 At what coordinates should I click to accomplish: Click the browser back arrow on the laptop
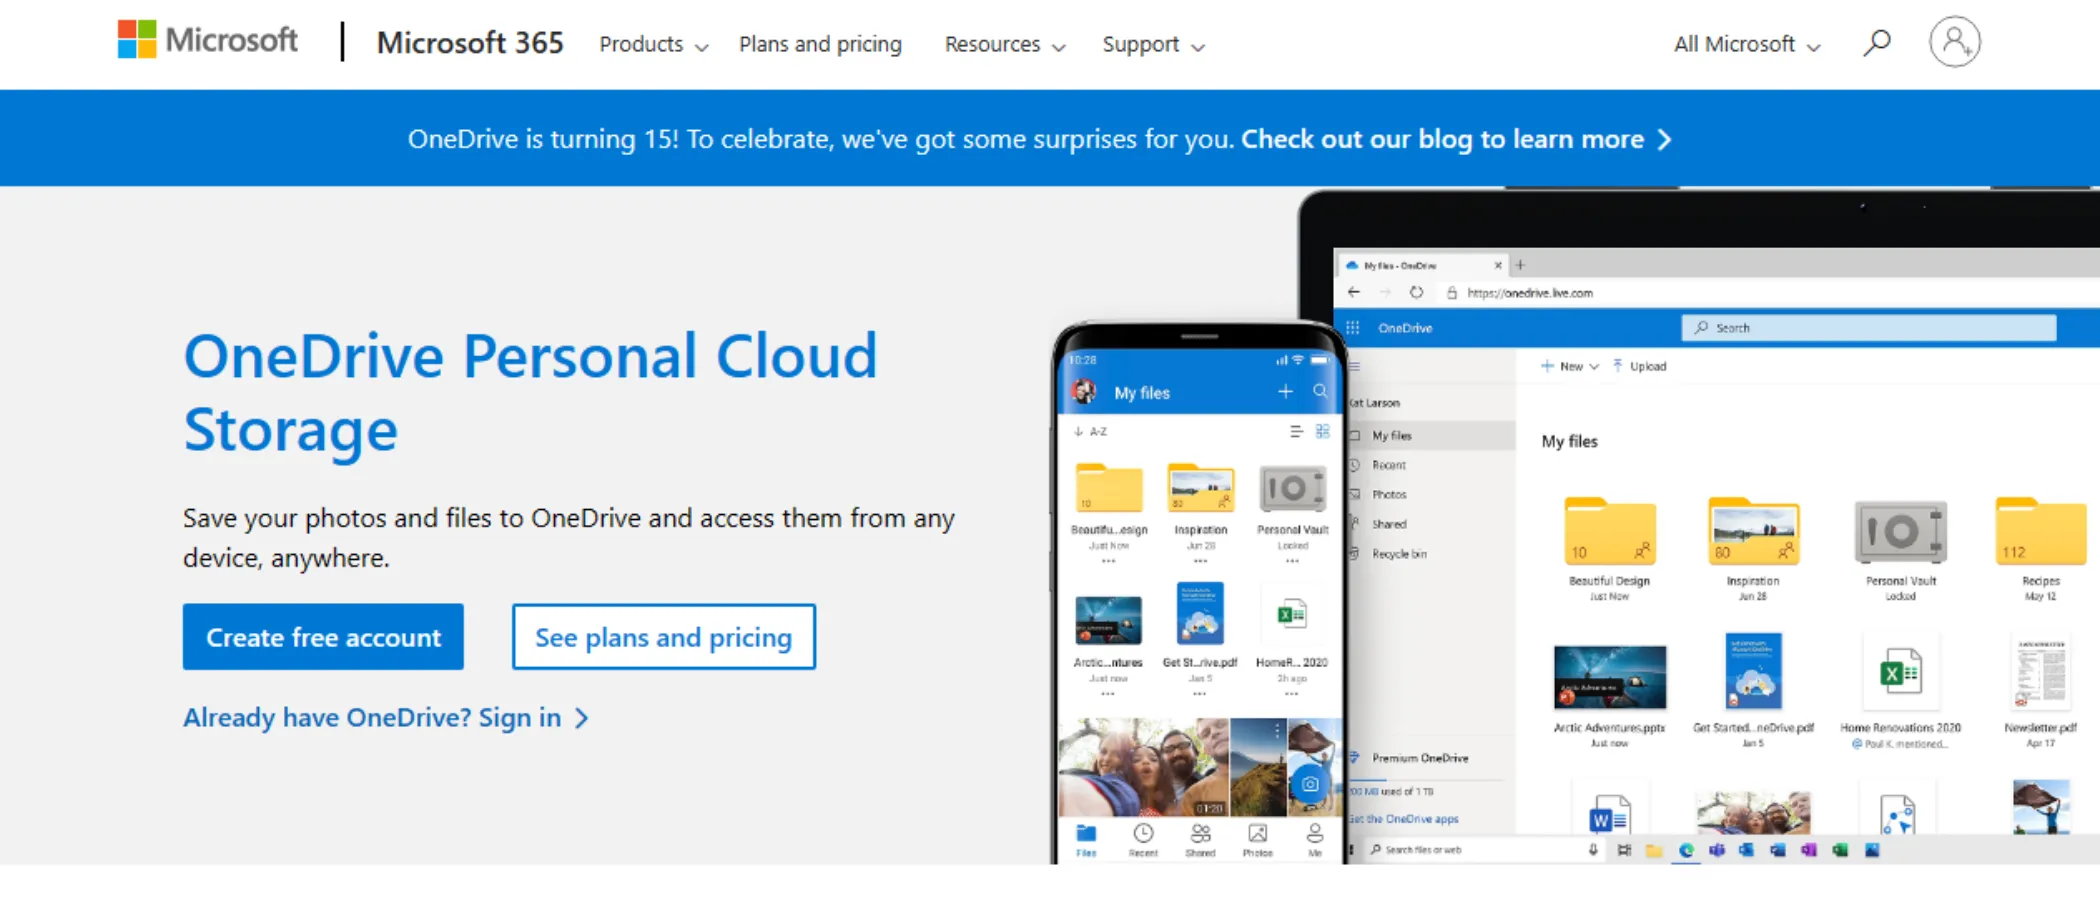click(x=1354, y=292)
